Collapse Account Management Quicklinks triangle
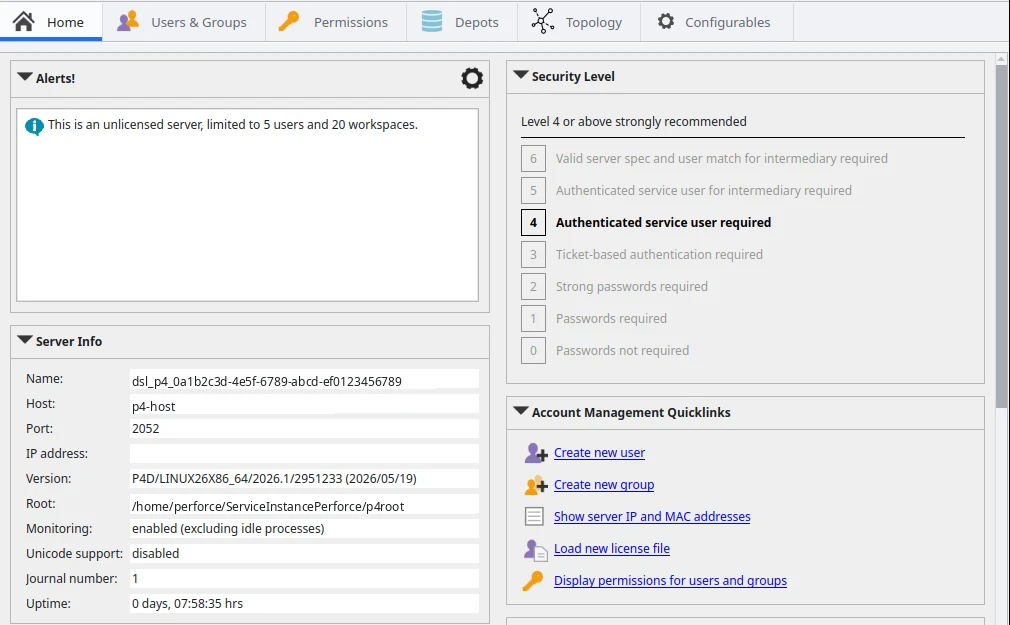Image resolution: width=1010 pixels, height=625 pixels. click(520, 410)
